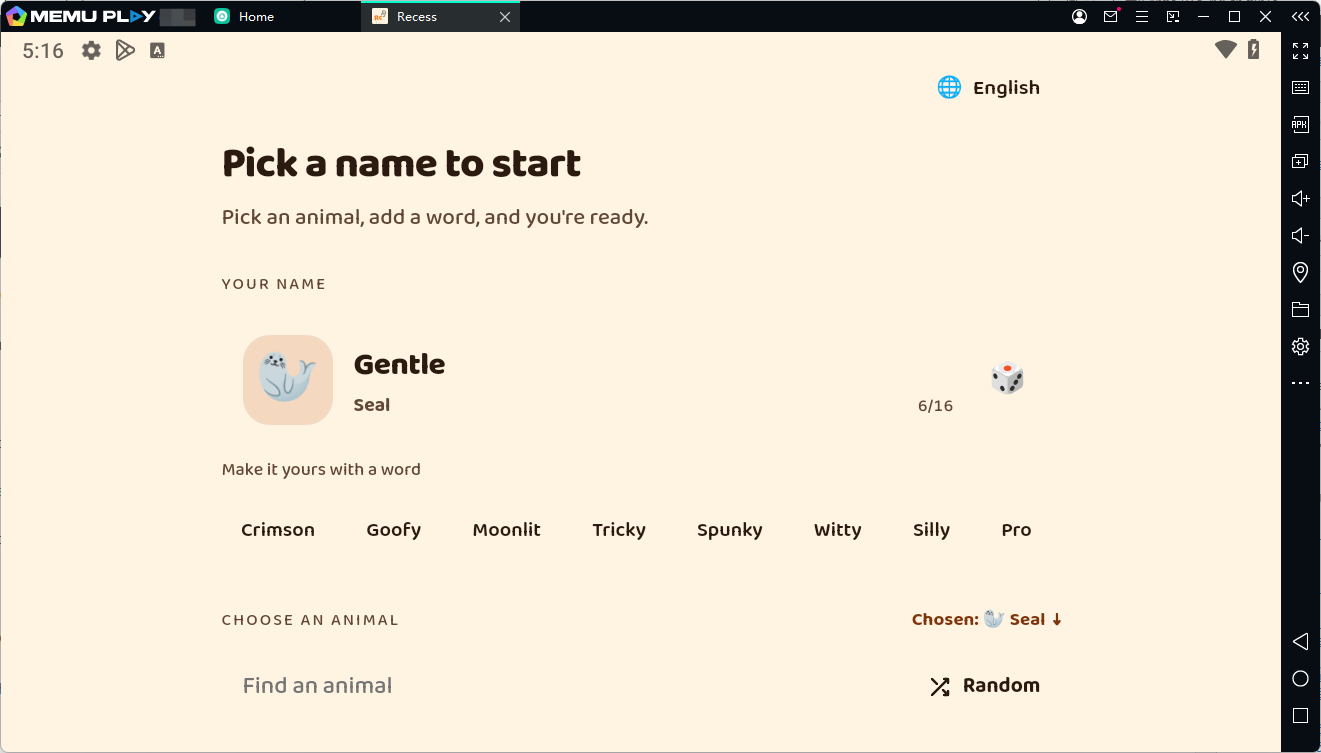Toggle fullscreen mode in sidebar
1321x753 pixels.
coord(1300,51)
